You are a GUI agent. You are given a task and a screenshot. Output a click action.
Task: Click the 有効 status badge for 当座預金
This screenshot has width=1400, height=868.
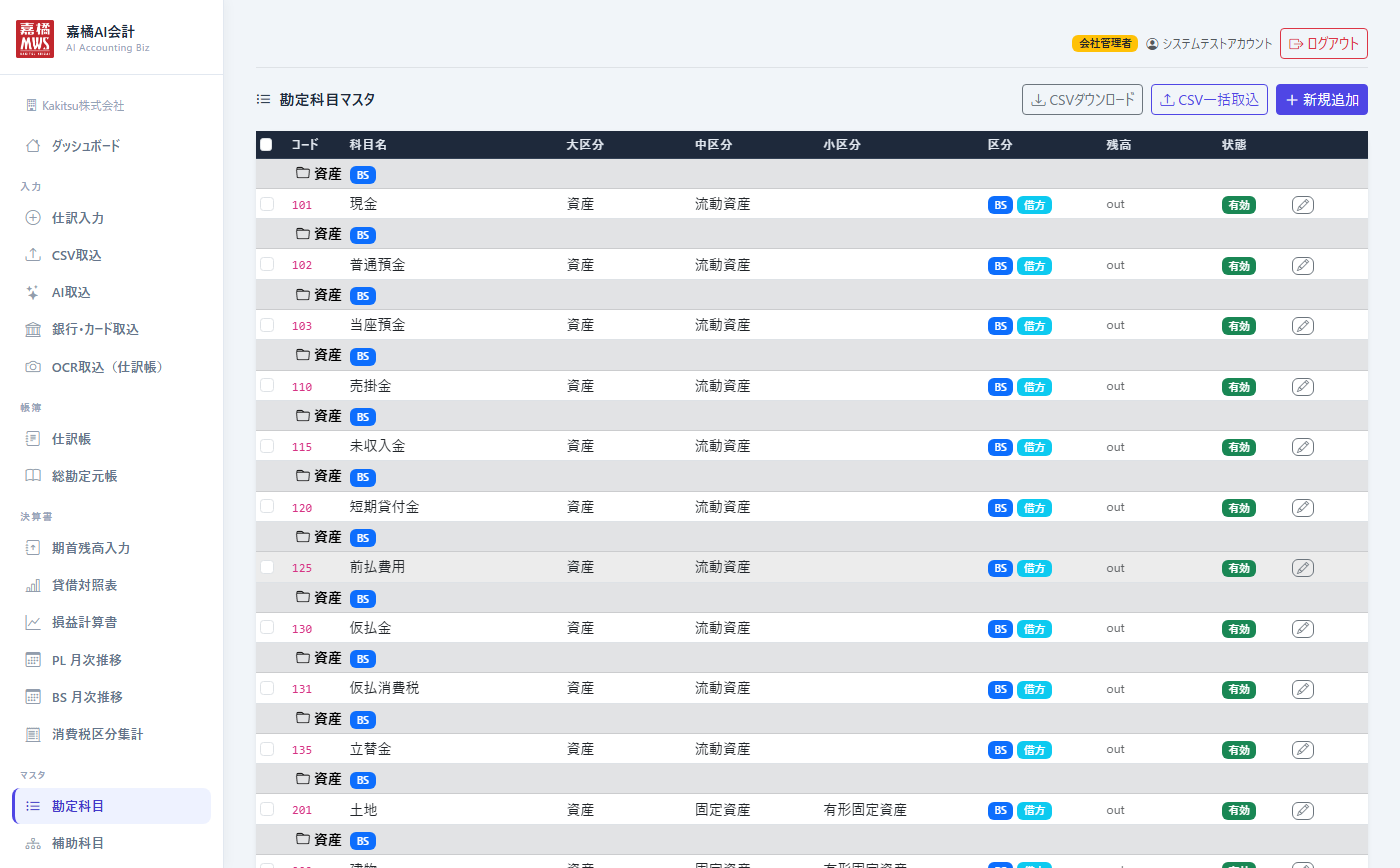click(x=1239, y=326)
